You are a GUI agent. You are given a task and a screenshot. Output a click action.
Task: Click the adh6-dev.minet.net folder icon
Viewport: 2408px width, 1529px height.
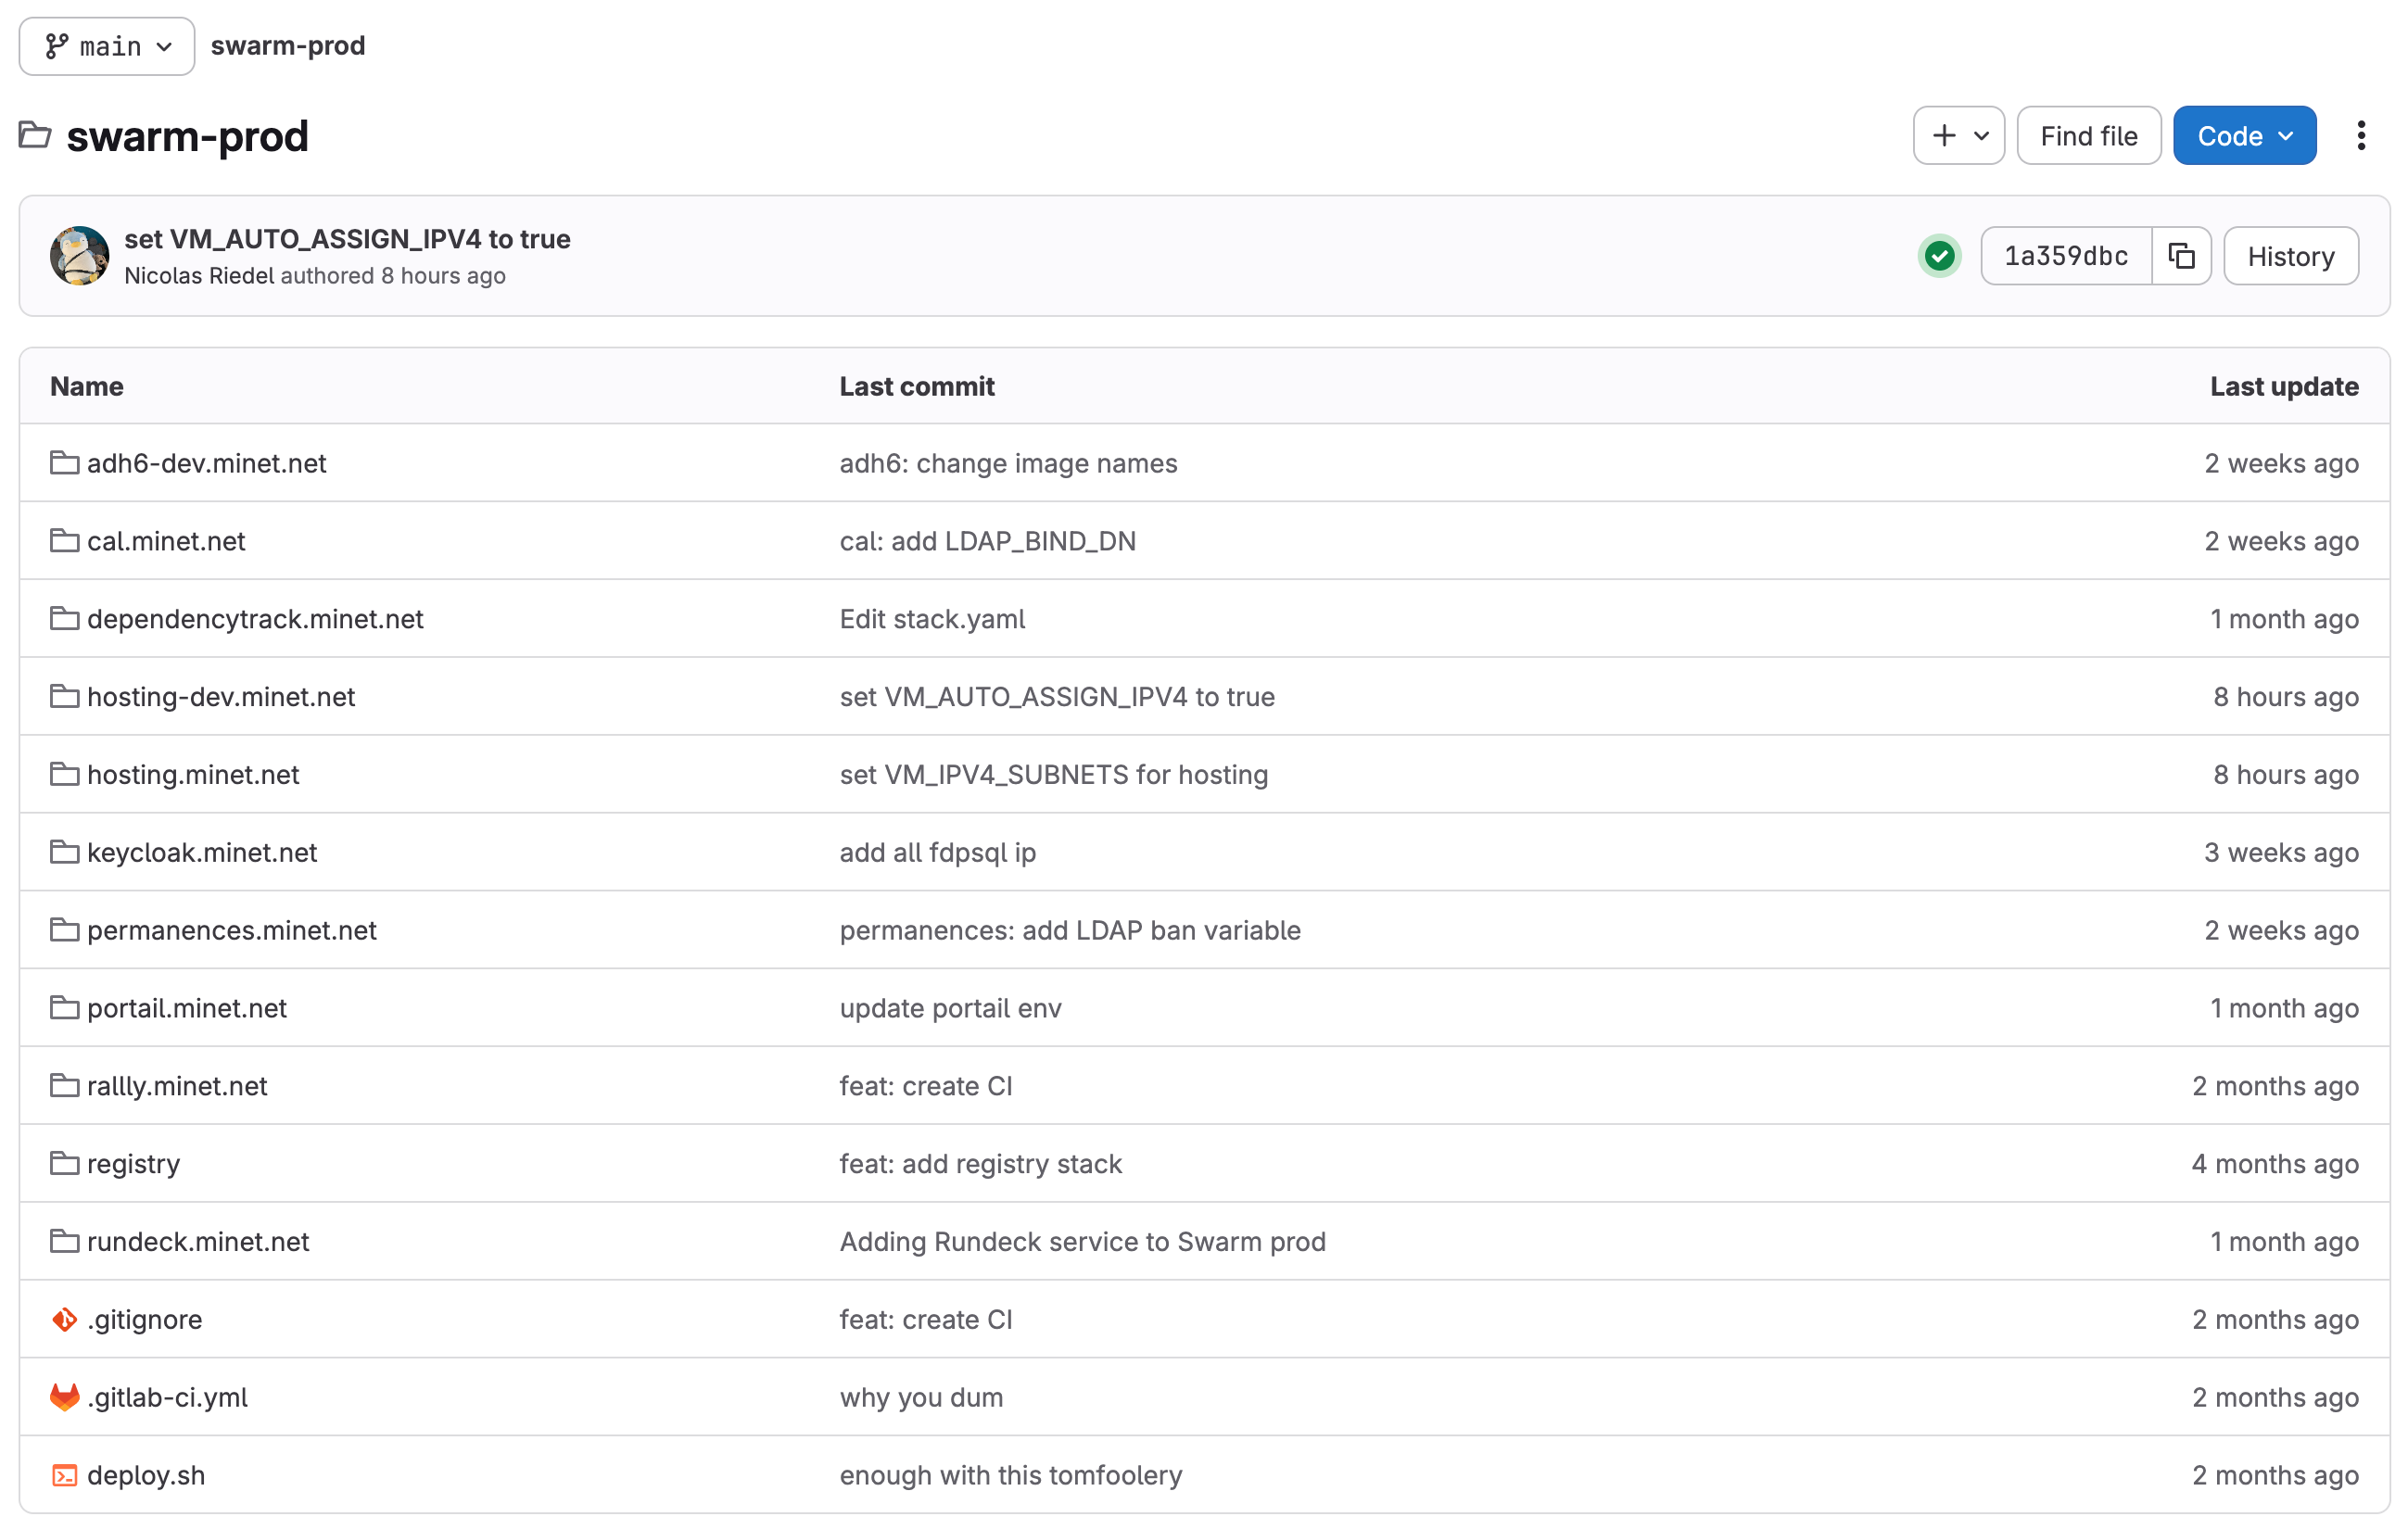point(65,463)
